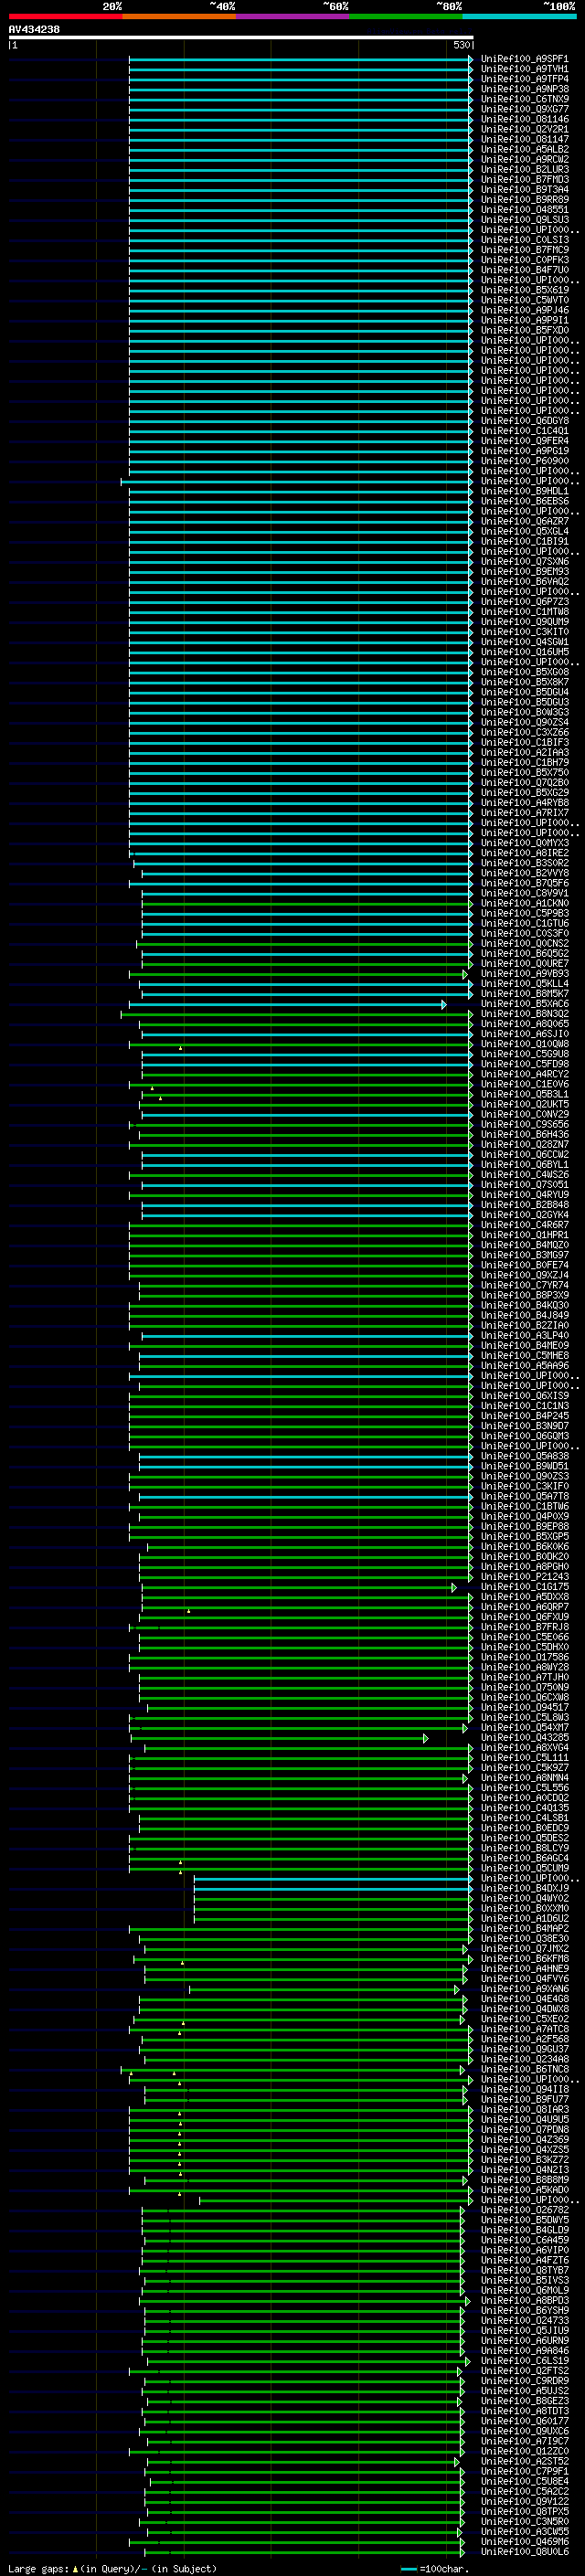Viewport: 585px width, 2576px height.
Task: Select the UniRef100_Q4Z369 label
Action: click(x=524, y=2139)
